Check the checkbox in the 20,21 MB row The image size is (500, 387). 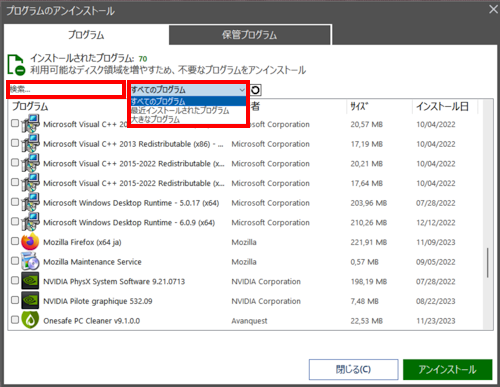point(15,162)
